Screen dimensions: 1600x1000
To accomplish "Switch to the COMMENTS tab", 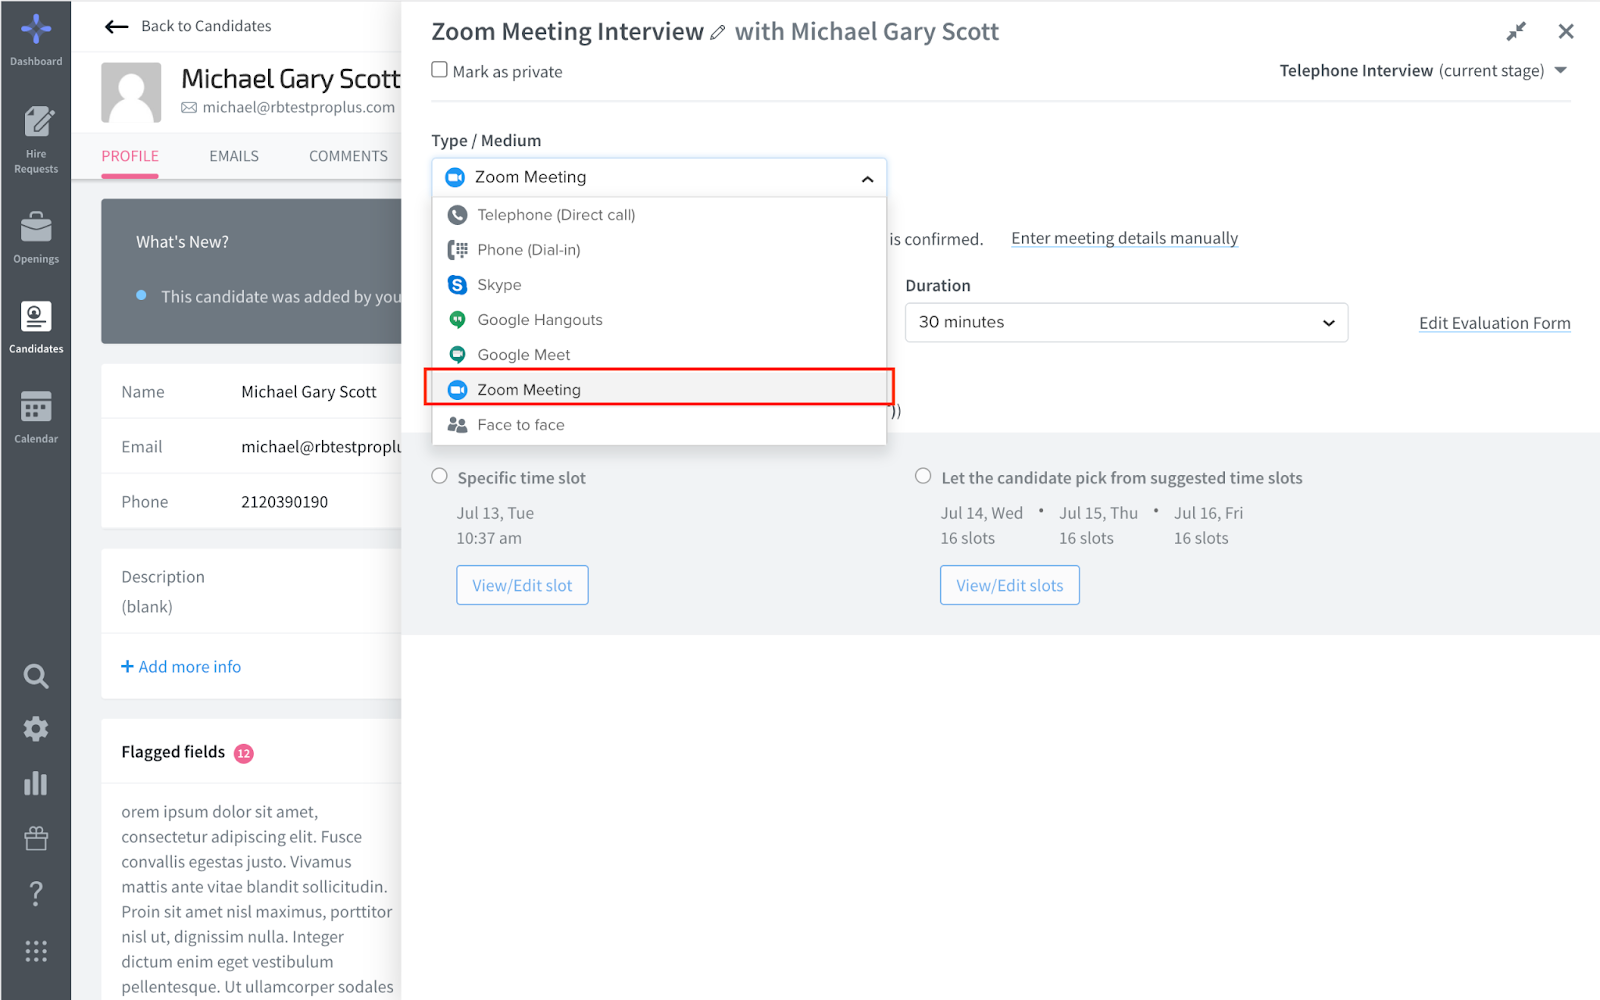I will coord(348,157).
